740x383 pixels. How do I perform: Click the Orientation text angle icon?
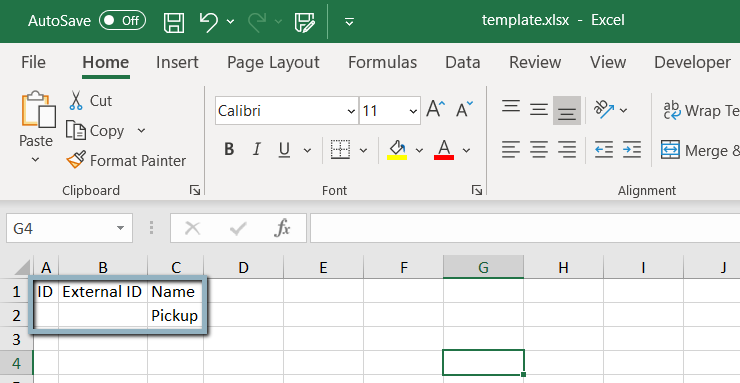point(603,110)
